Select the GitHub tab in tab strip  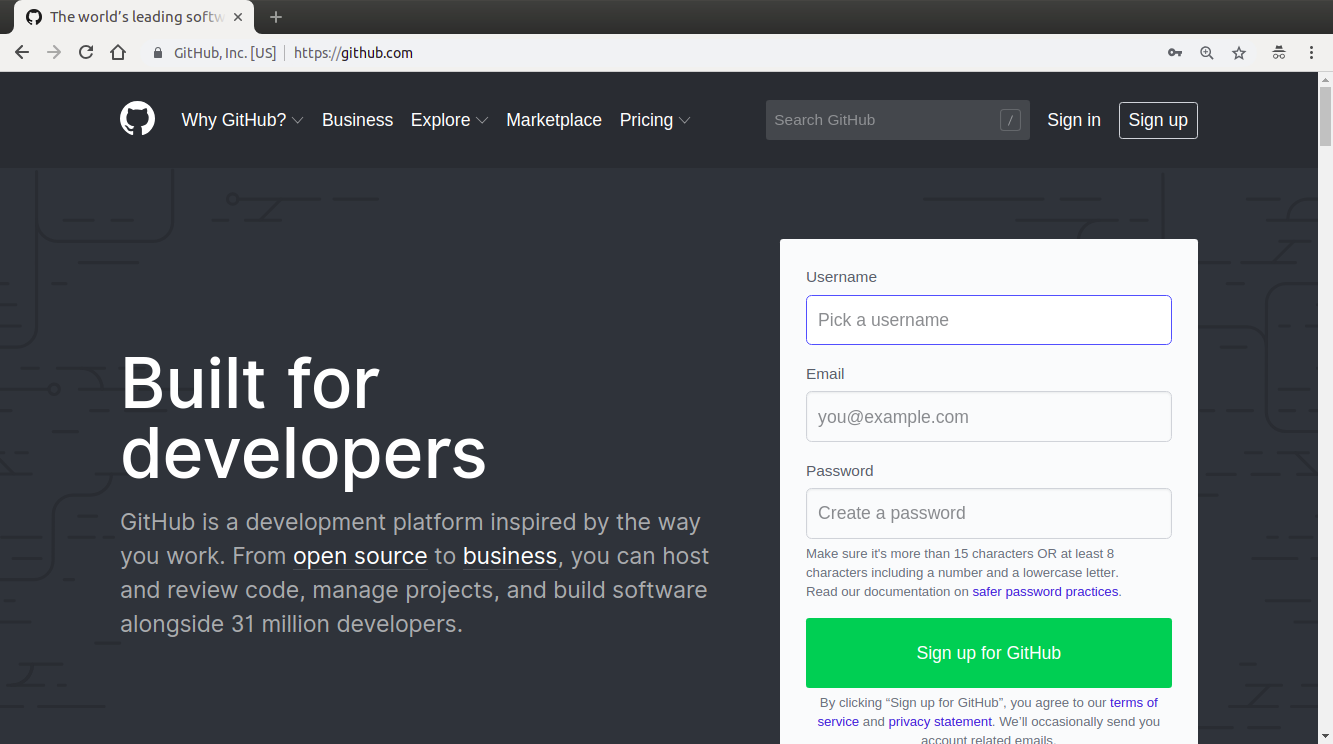pyautogui.click(x=134, y=17)
